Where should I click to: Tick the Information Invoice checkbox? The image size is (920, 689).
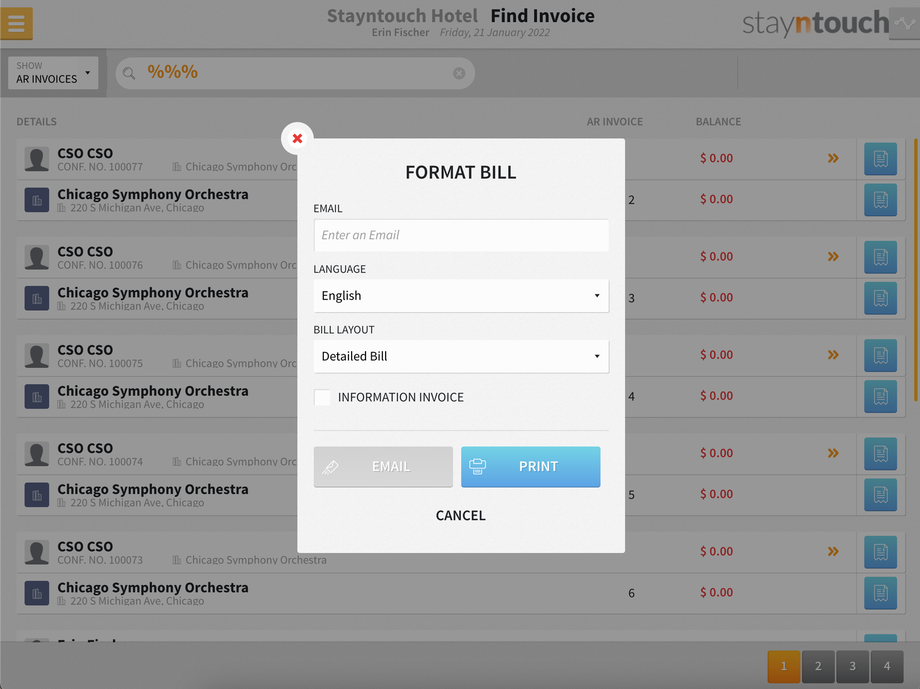coord(322,397)
